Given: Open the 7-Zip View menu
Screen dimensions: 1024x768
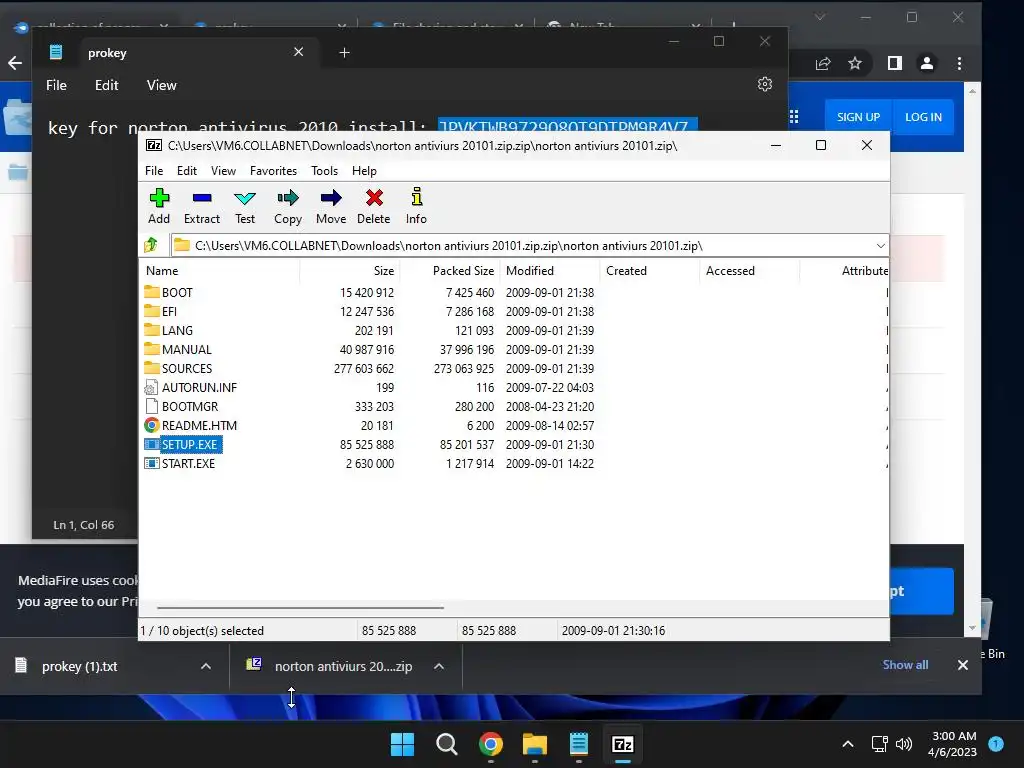Looking at the screenshot, I should 223,170.
